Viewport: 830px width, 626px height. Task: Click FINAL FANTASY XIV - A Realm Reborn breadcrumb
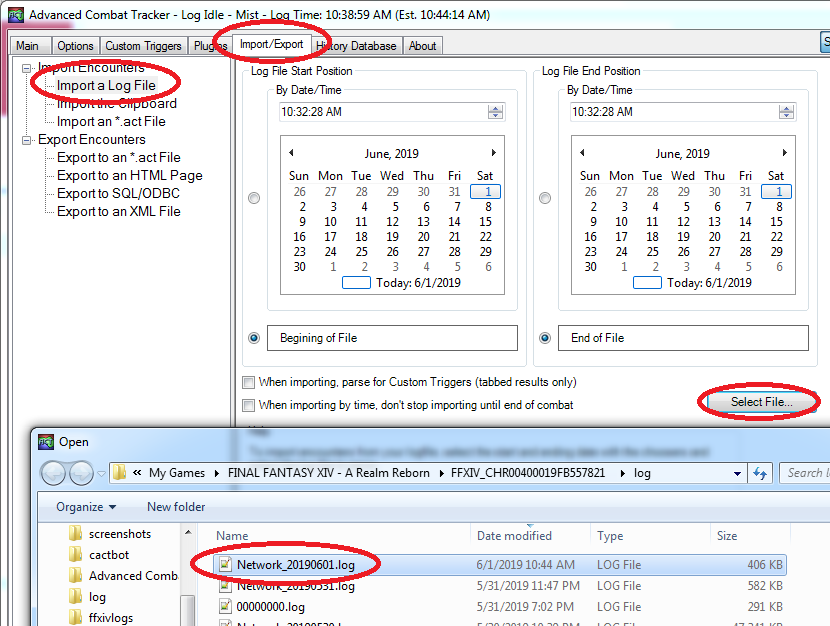point(329,473)
